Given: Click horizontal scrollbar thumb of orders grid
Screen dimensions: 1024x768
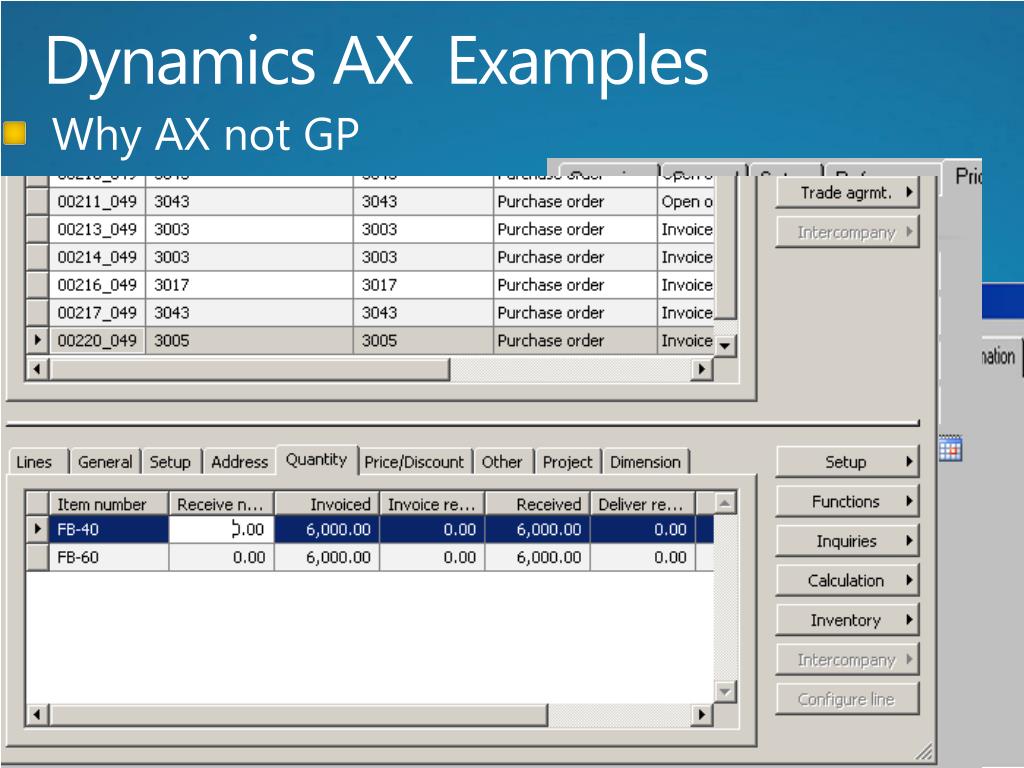Looking at the screenshot, I should click(x=249, y=369).
